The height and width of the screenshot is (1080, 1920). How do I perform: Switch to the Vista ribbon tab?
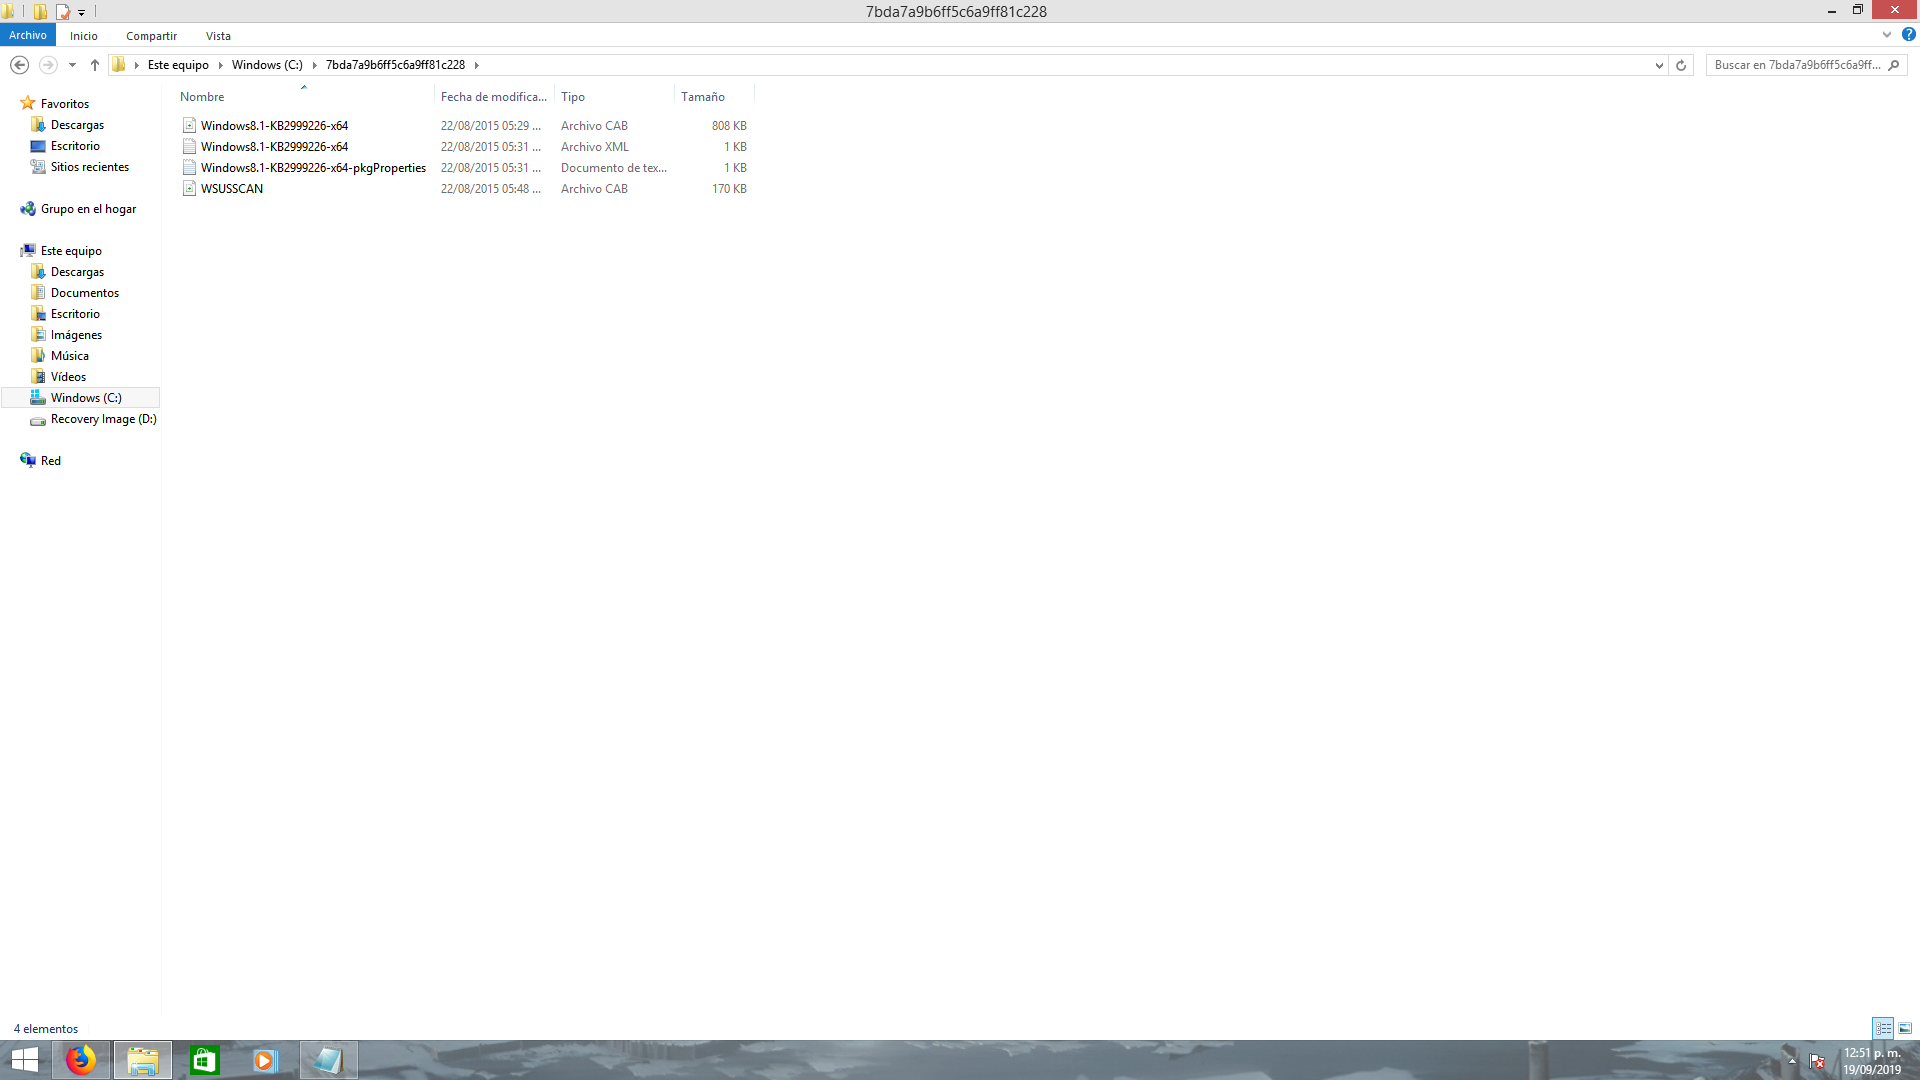click(x=218, y=36)
